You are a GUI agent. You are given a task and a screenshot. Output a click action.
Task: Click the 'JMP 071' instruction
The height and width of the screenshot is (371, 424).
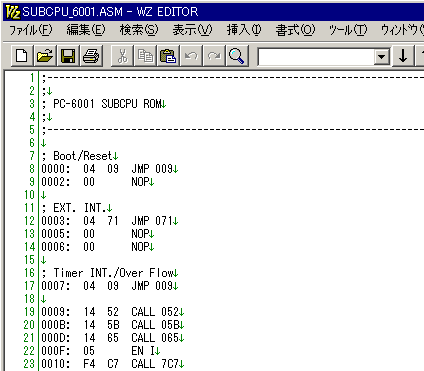point(152,221)
